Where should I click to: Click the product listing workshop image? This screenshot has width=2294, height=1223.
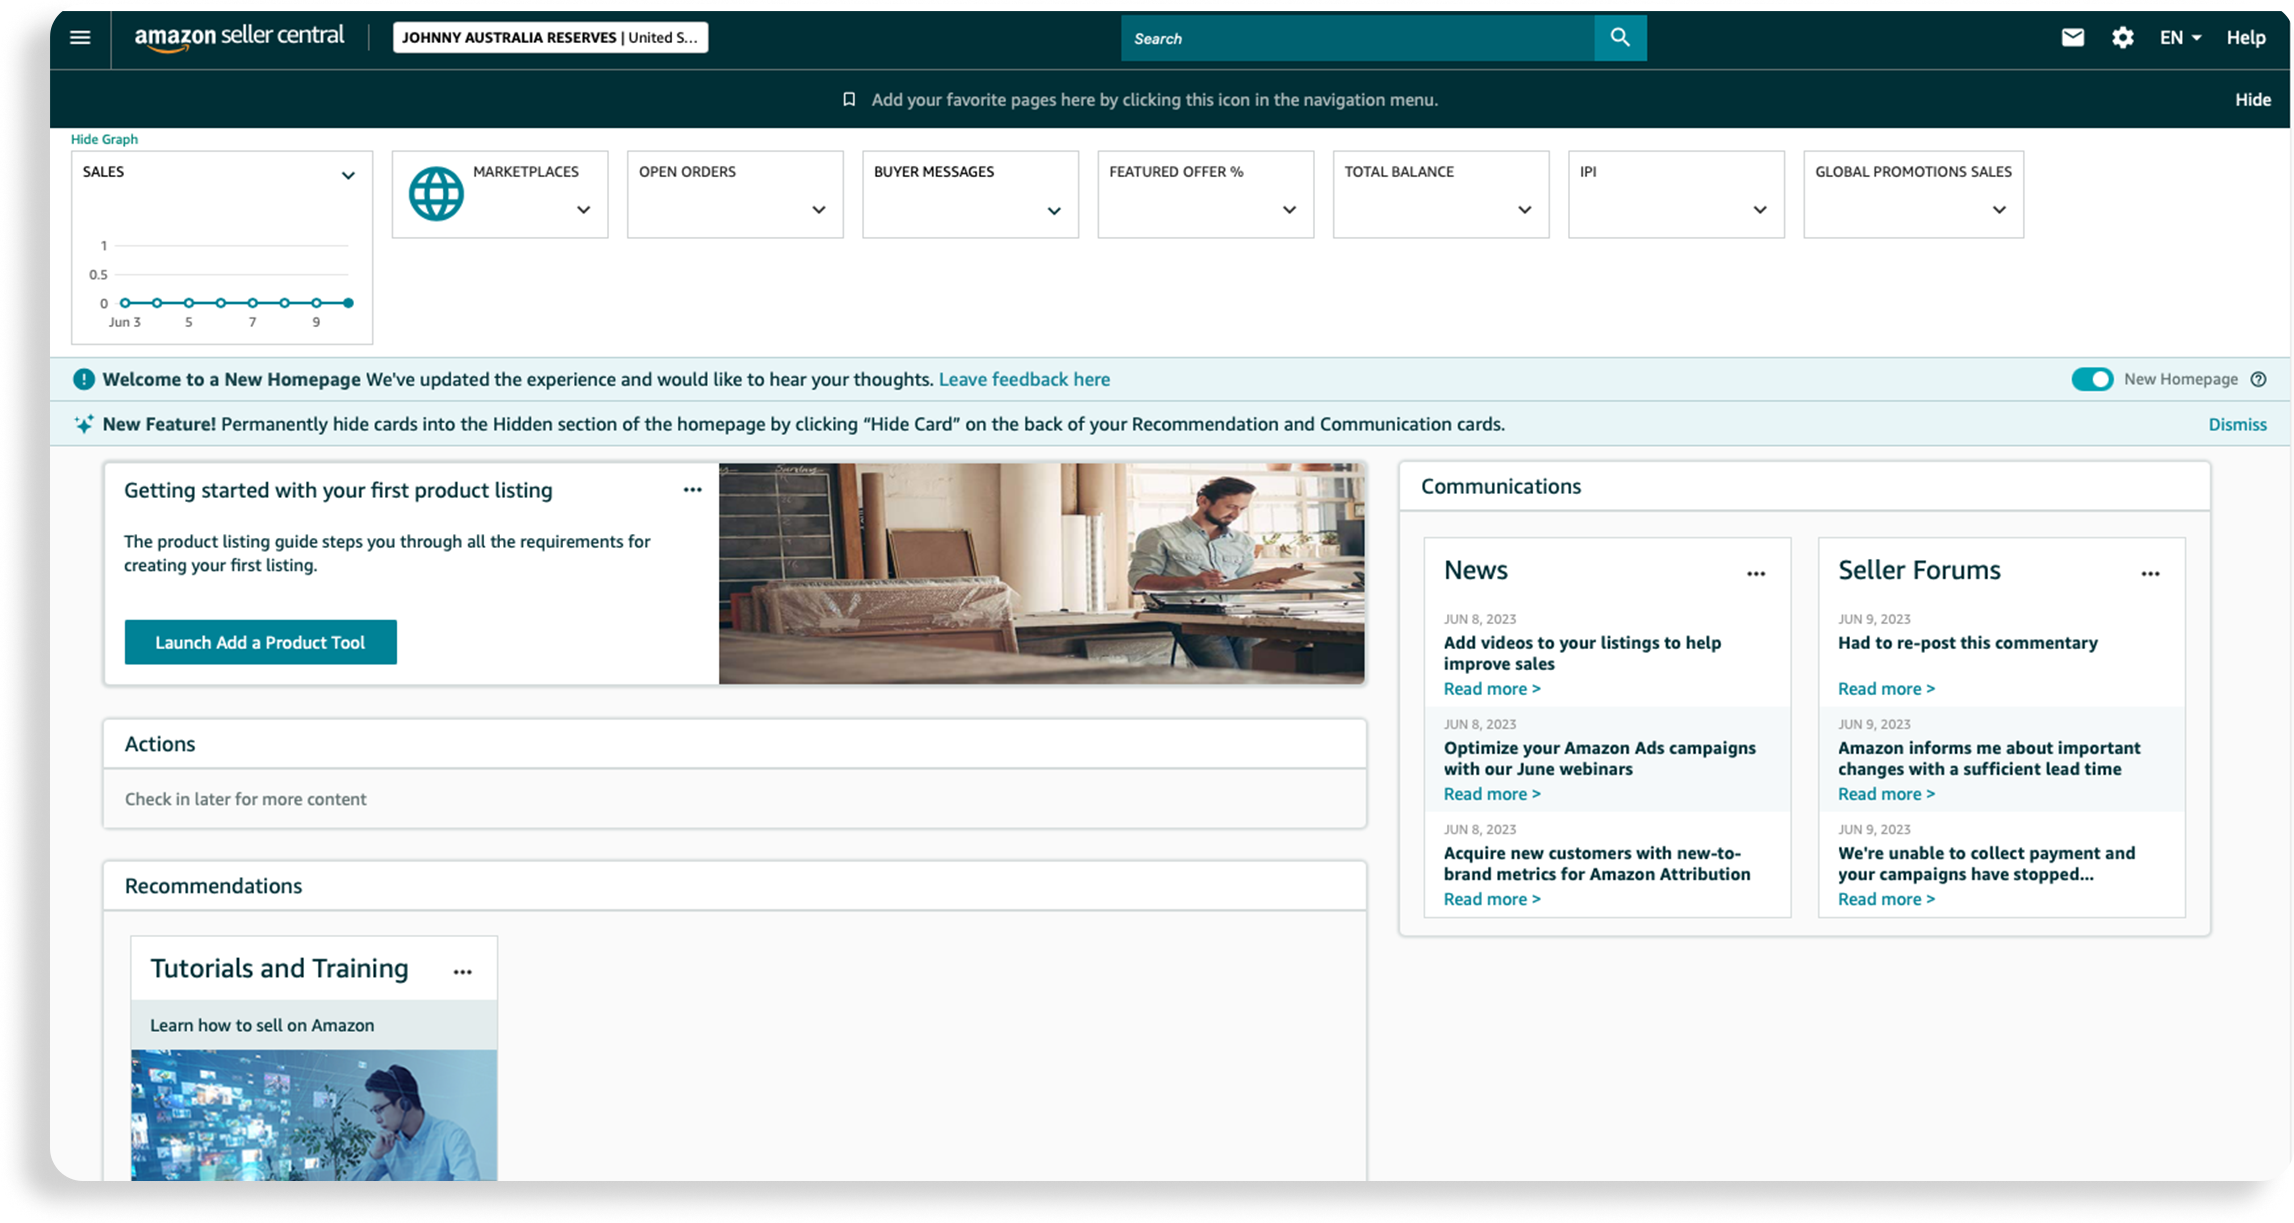coord(1041,573)
